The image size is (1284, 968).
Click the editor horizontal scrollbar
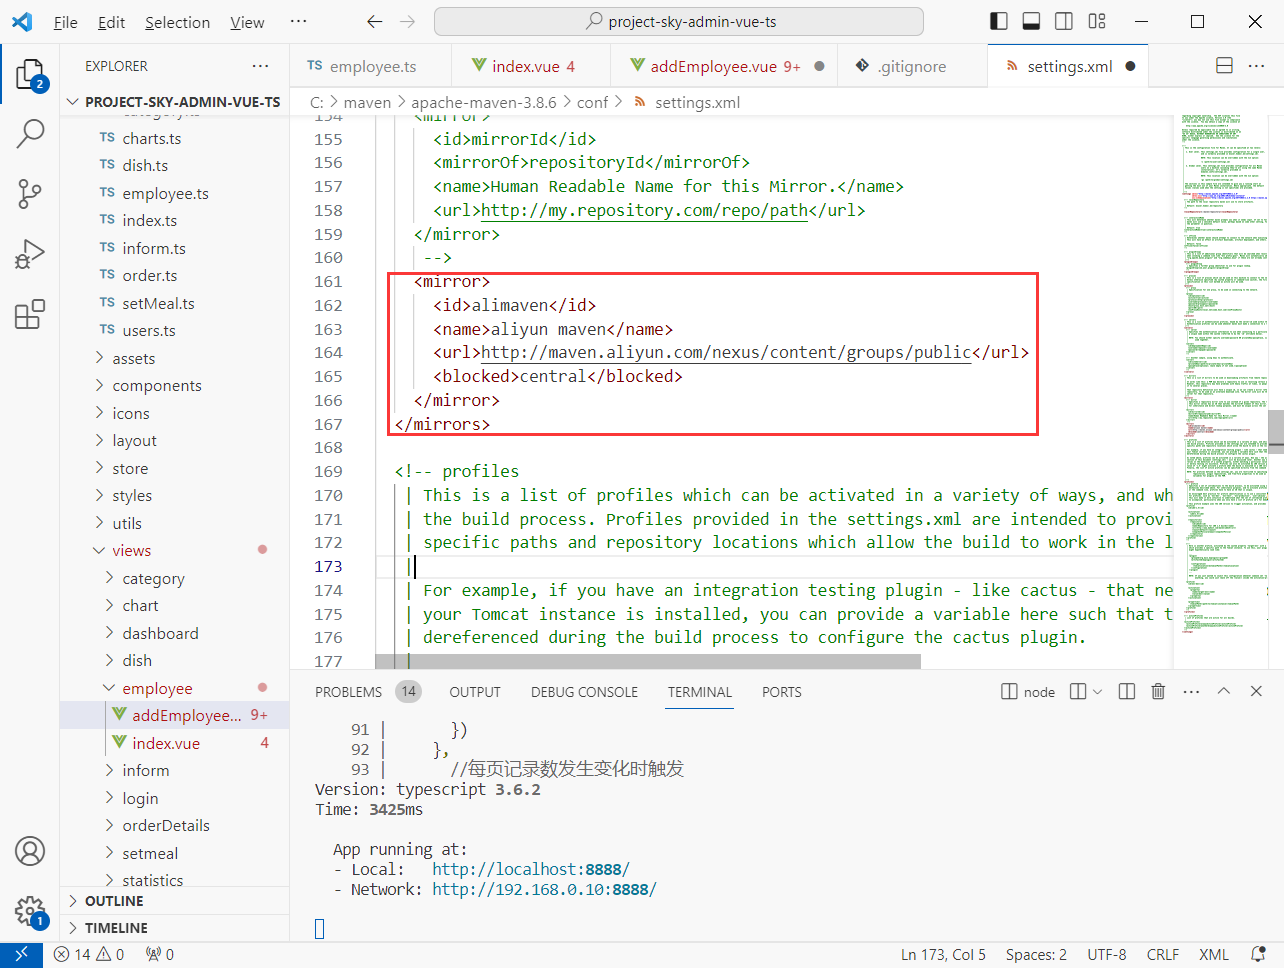point(648,662)
